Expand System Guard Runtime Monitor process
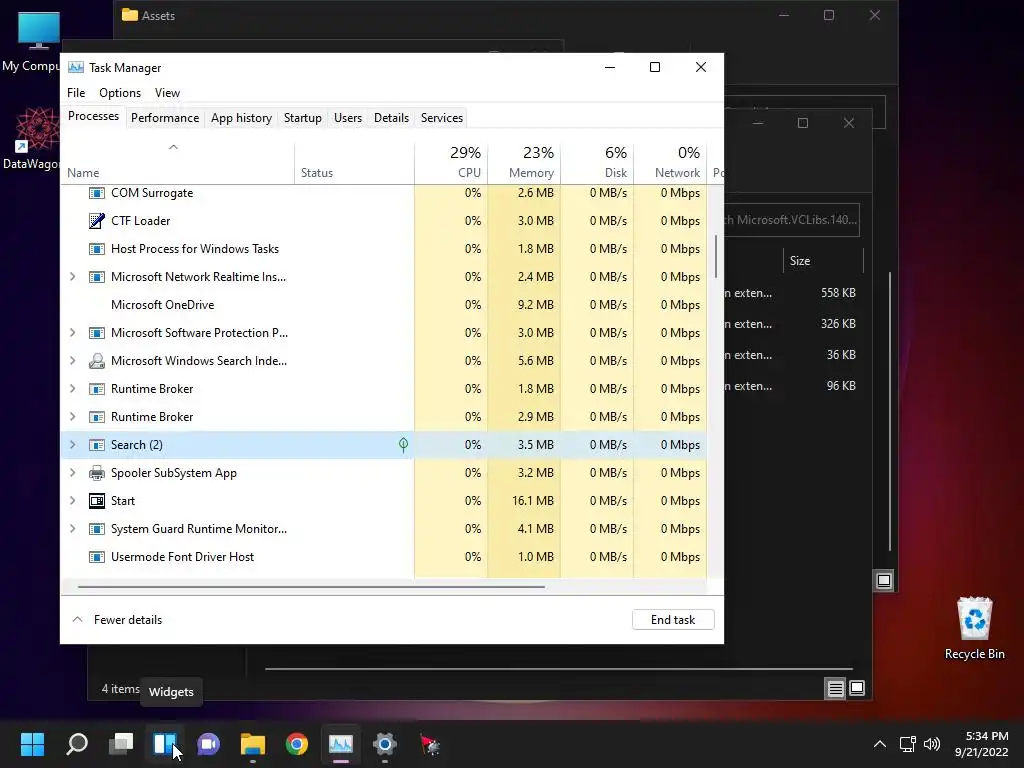Screen dimensions: 1024x768 [72, 529]
